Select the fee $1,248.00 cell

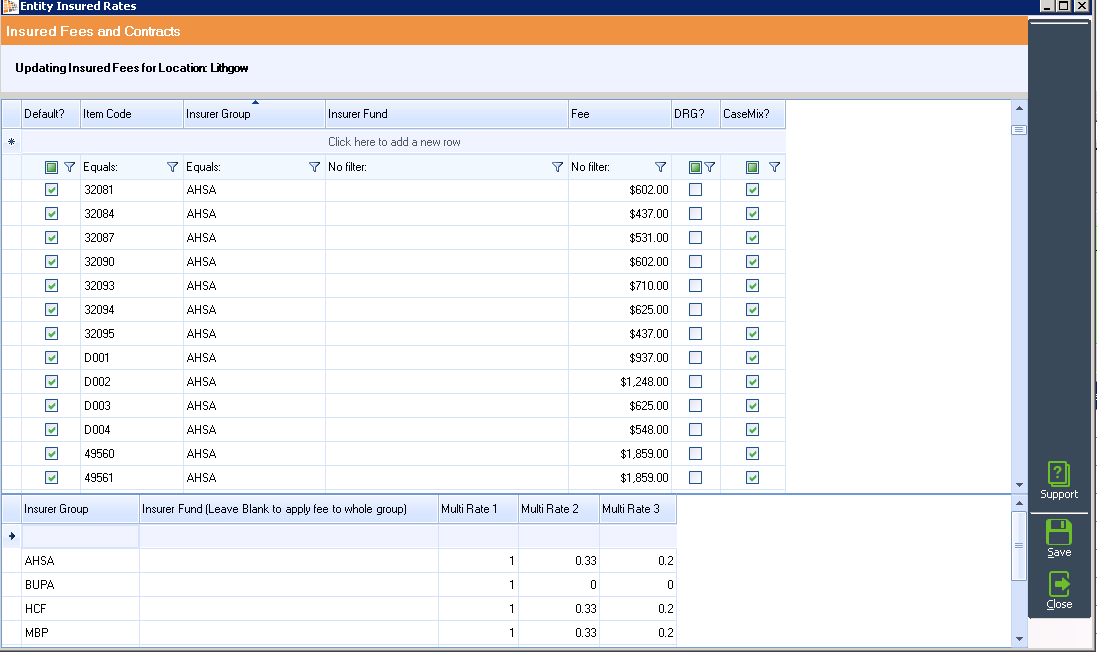[620, 382]
